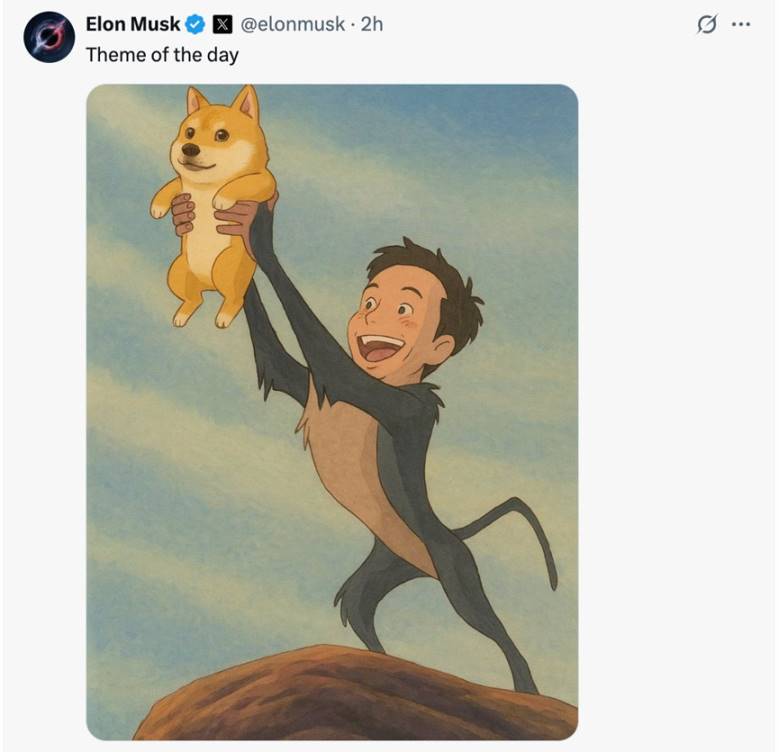Click the "Theme of the day" post text
779x752 pixels.
click(x=162, y=54)
